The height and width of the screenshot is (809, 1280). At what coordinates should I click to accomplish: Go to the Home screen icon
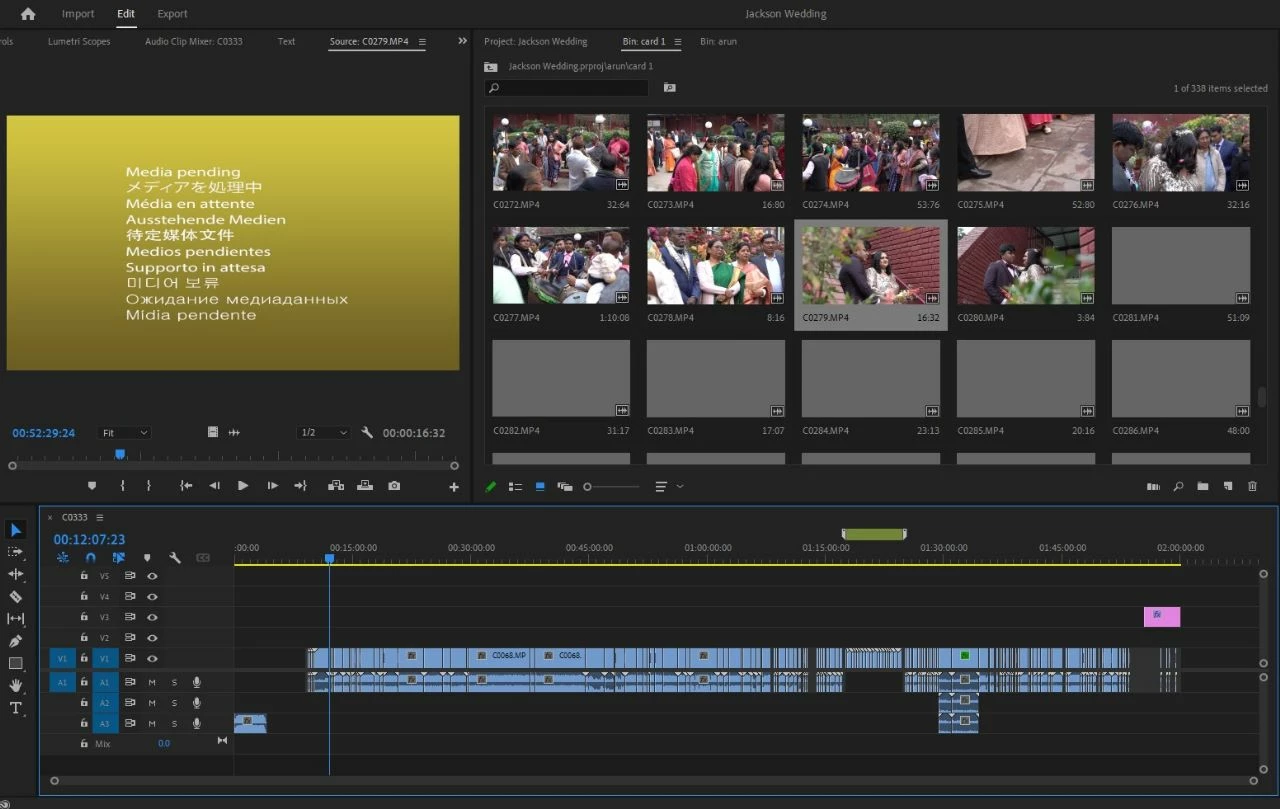coord(28,14)
